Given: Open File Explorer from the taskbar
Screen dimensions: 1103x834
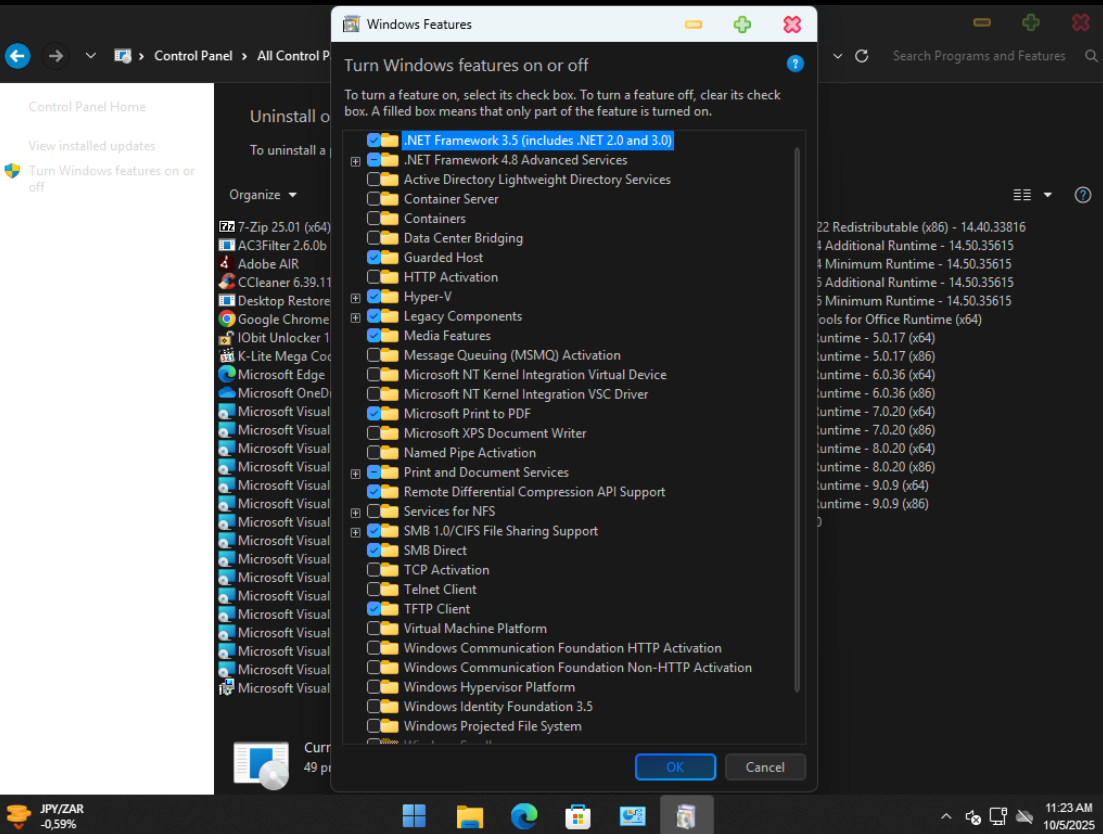Looking at the screenshot, I should coord(469,816).
